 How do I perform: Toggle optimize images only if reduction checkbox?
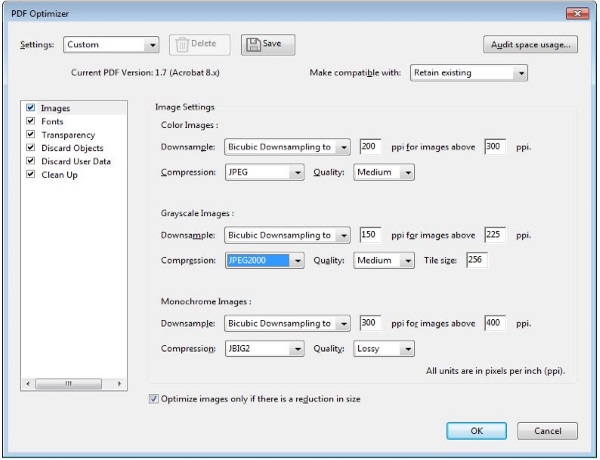153,399
